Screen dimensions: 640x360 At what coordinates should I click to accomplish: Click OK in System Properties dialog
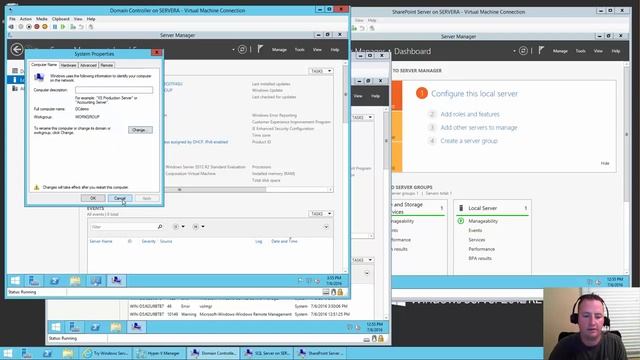[x=93, y=198]
